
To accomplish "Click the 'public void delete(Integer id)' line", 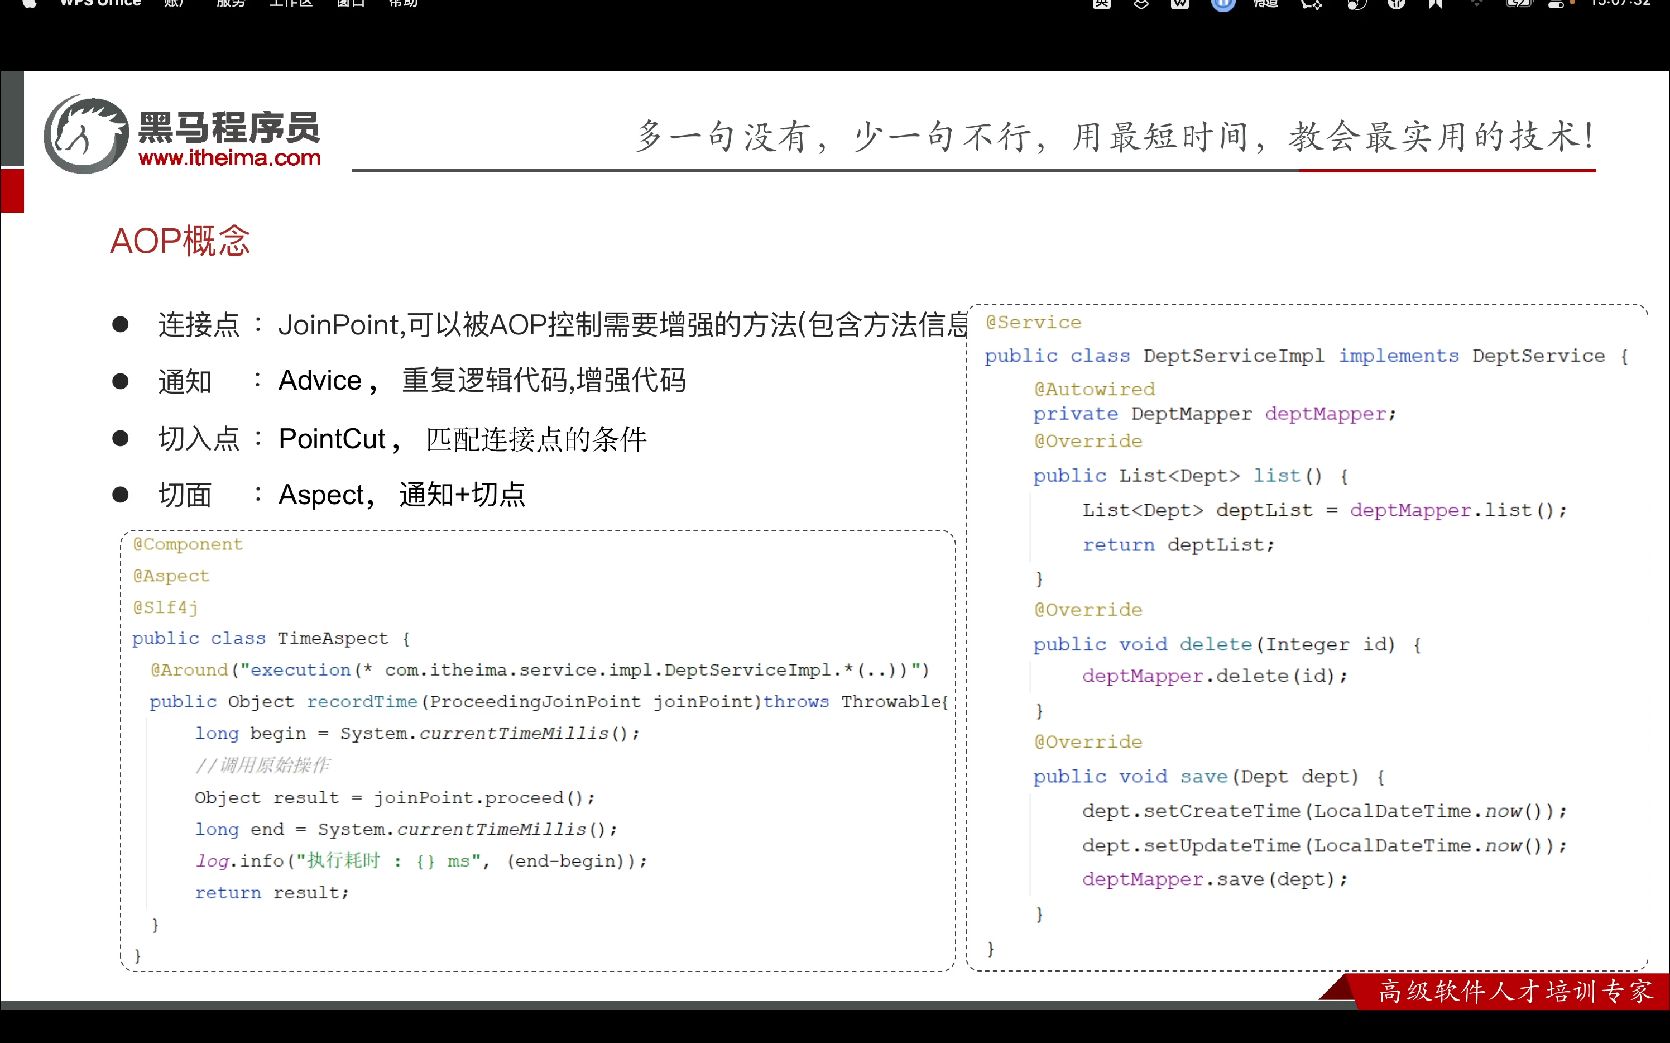I will [1227, 645].
